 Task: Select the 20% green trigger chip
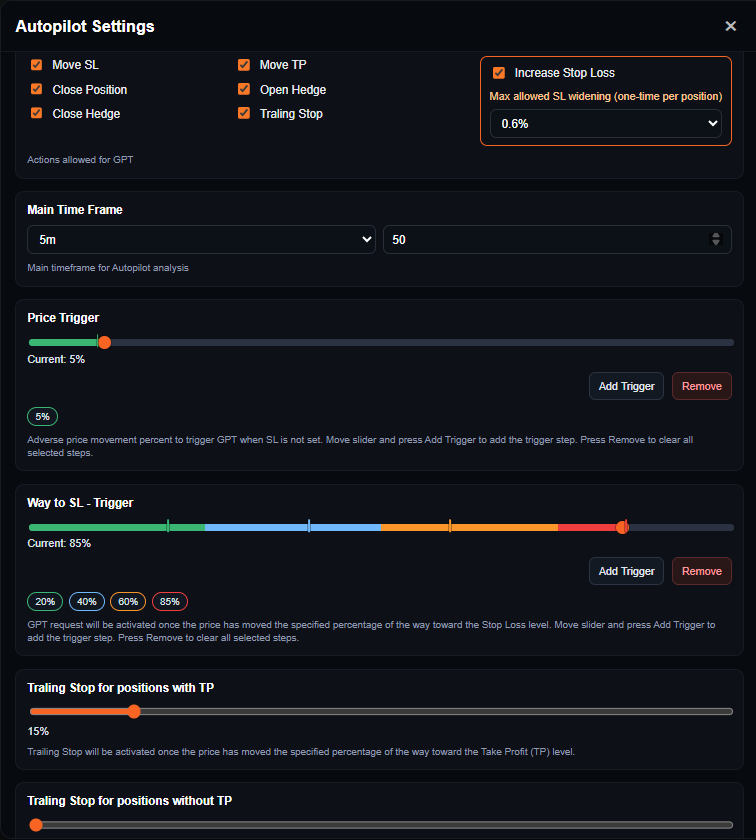point(45,602)
